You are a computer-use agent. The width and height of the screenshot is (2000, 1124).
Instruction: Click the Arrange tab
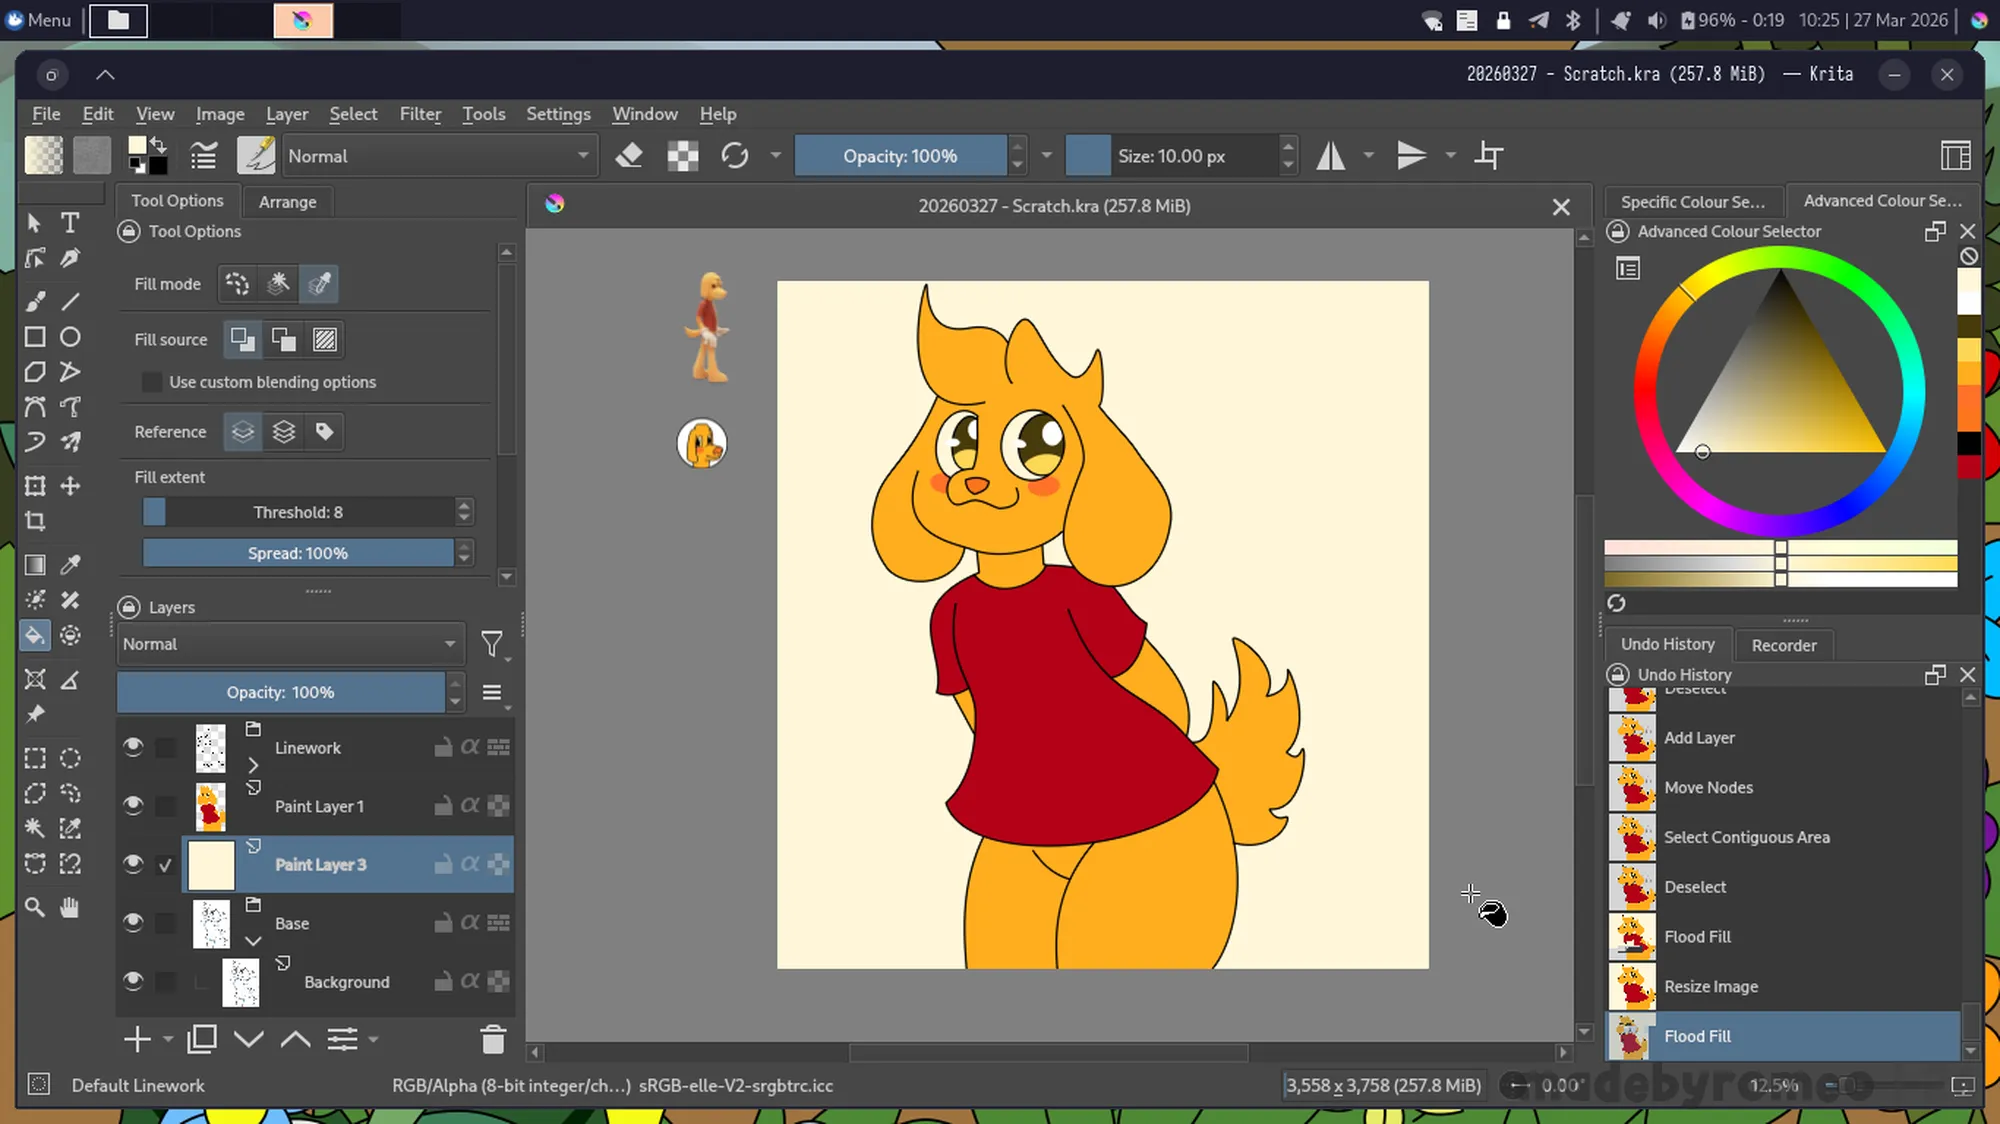pos(287,202)
